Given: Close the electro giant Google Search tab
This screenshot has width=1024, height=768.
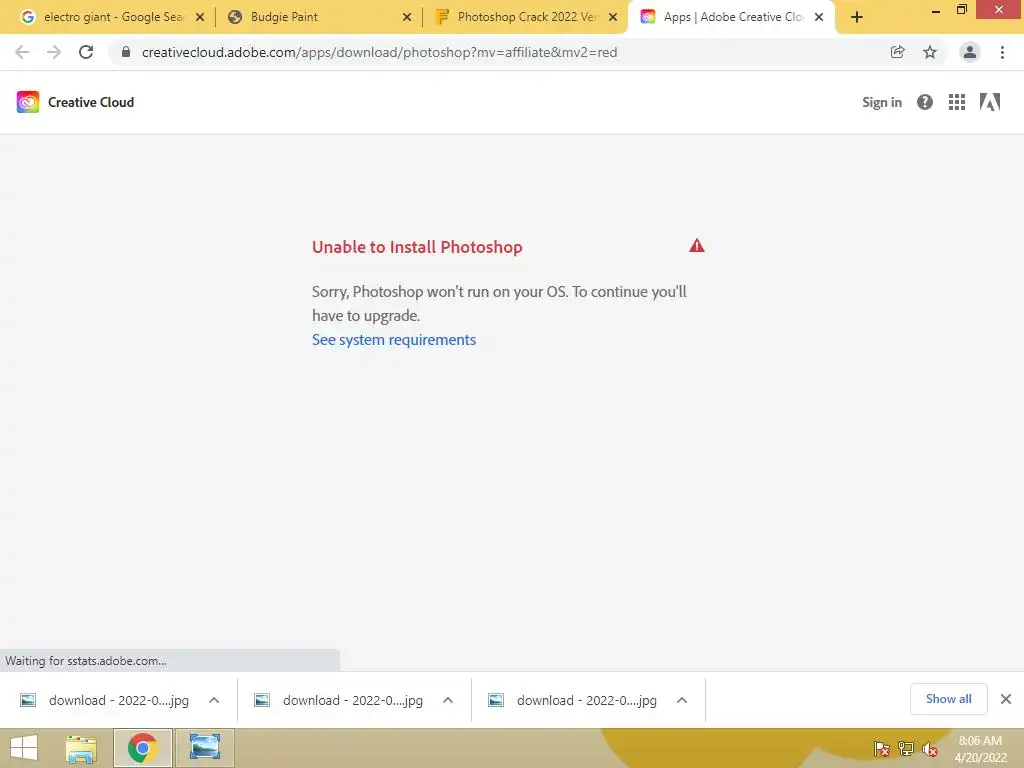Looking at the screenshot, I should 200,17.
